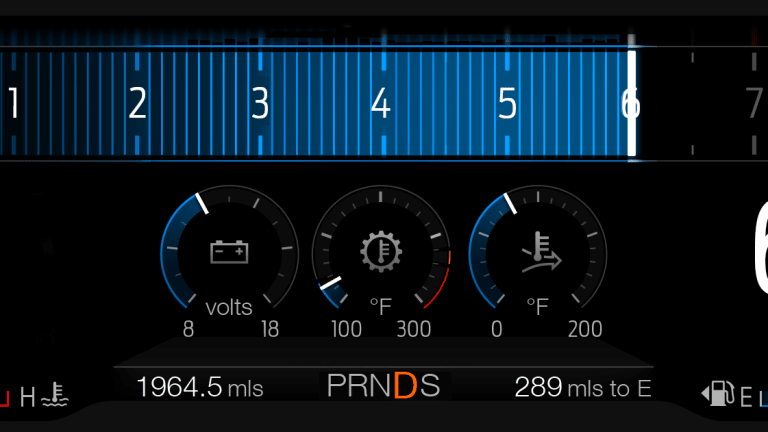Click the battery voltage gauge icon

click(x=229, y=252)
